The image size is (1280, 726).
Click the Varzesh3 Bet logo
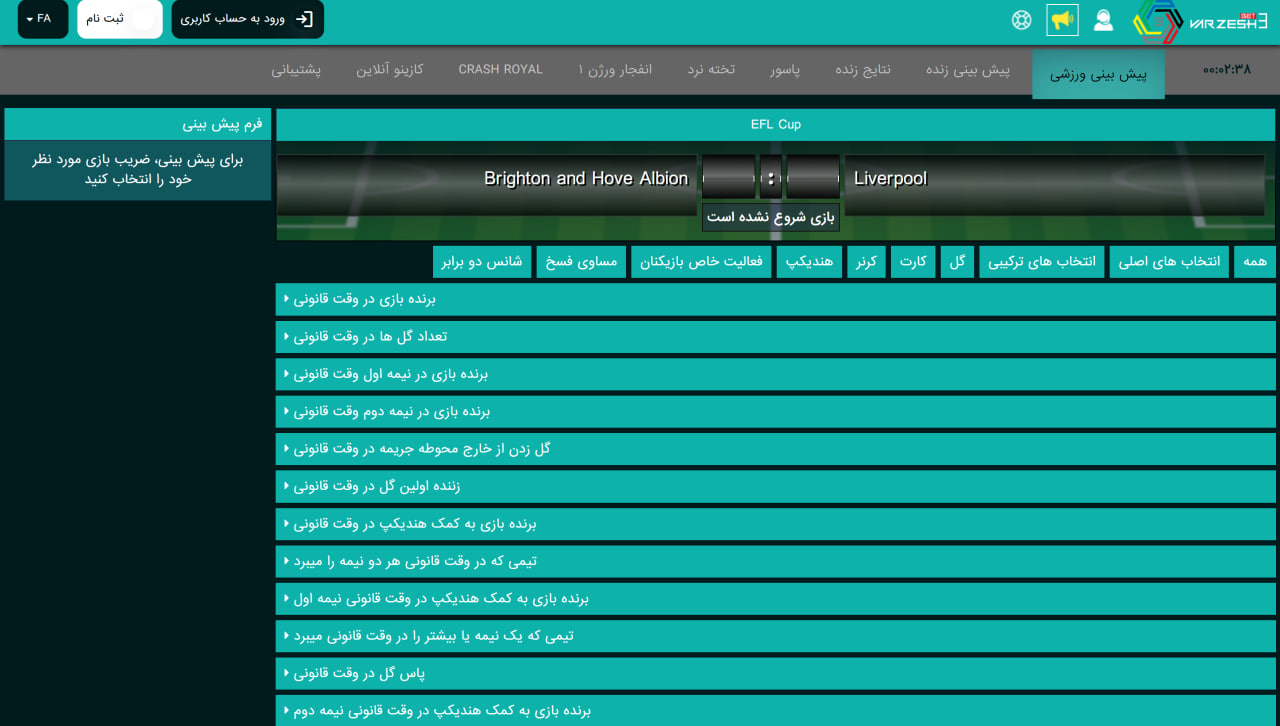pos(1199,21)
